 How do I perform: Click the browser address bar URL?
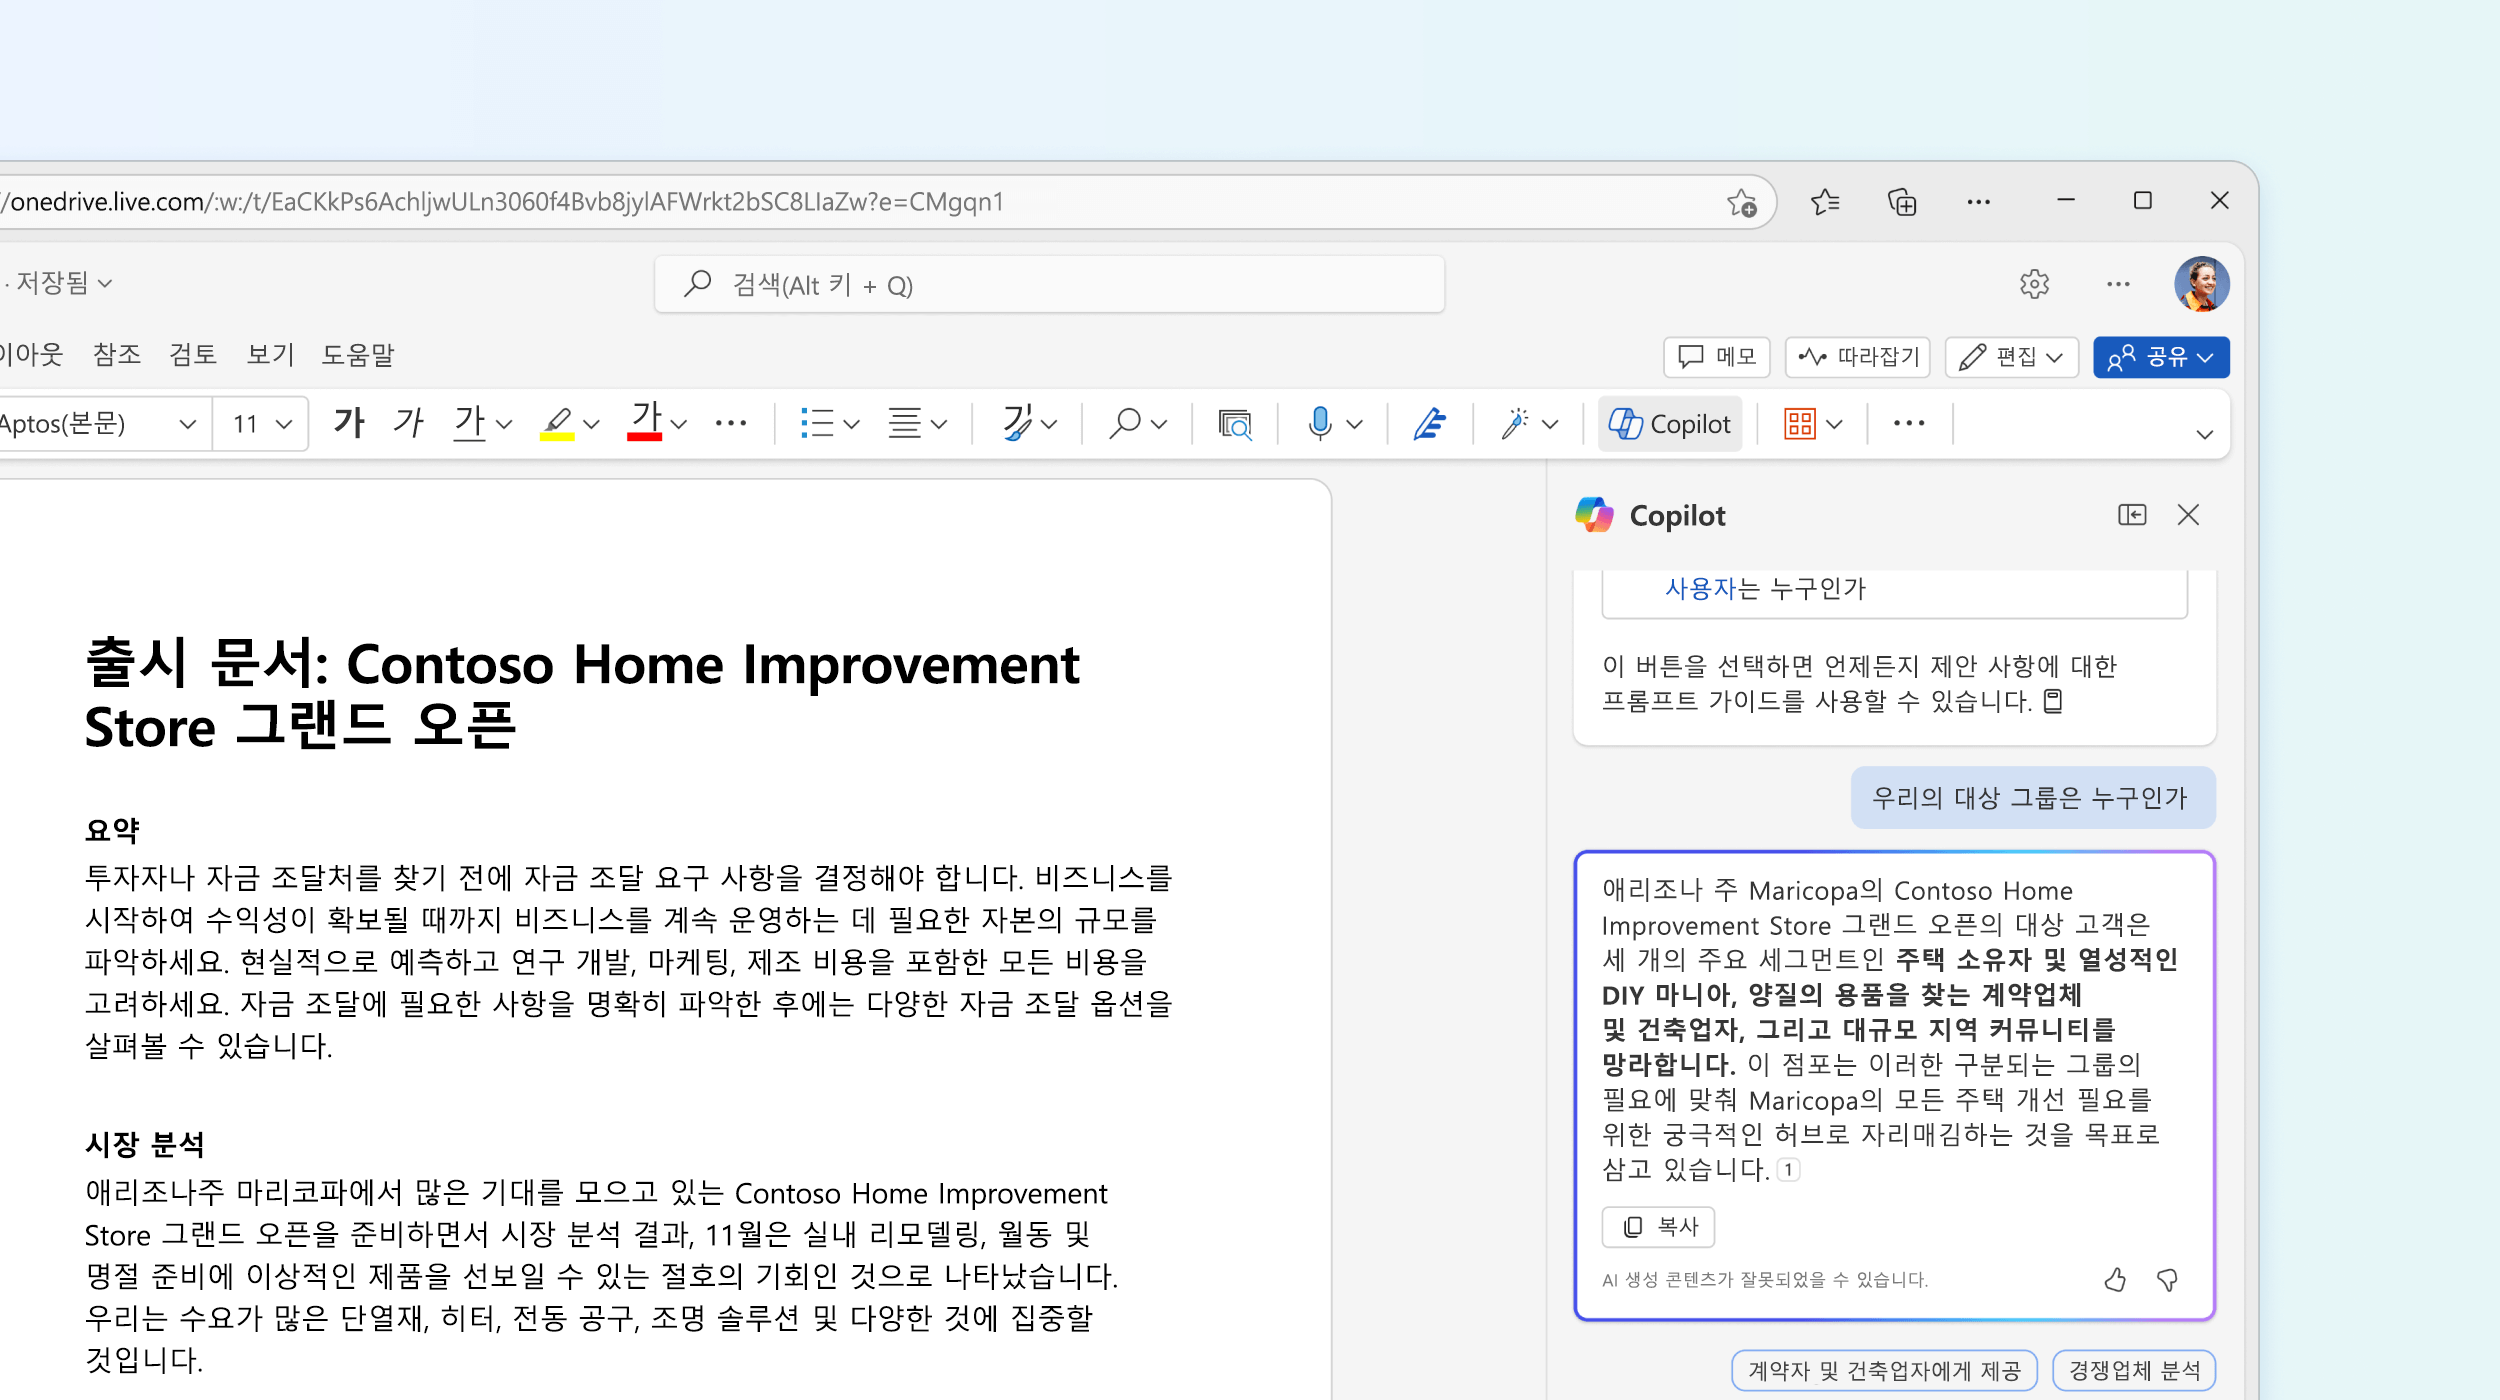(504, 202)
